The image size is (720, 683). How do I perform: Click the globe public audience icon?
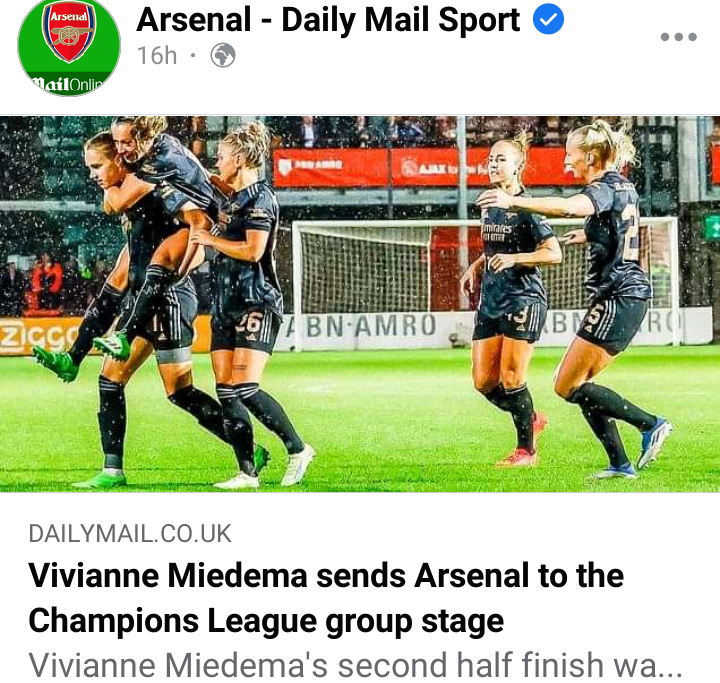click(223, 56)
